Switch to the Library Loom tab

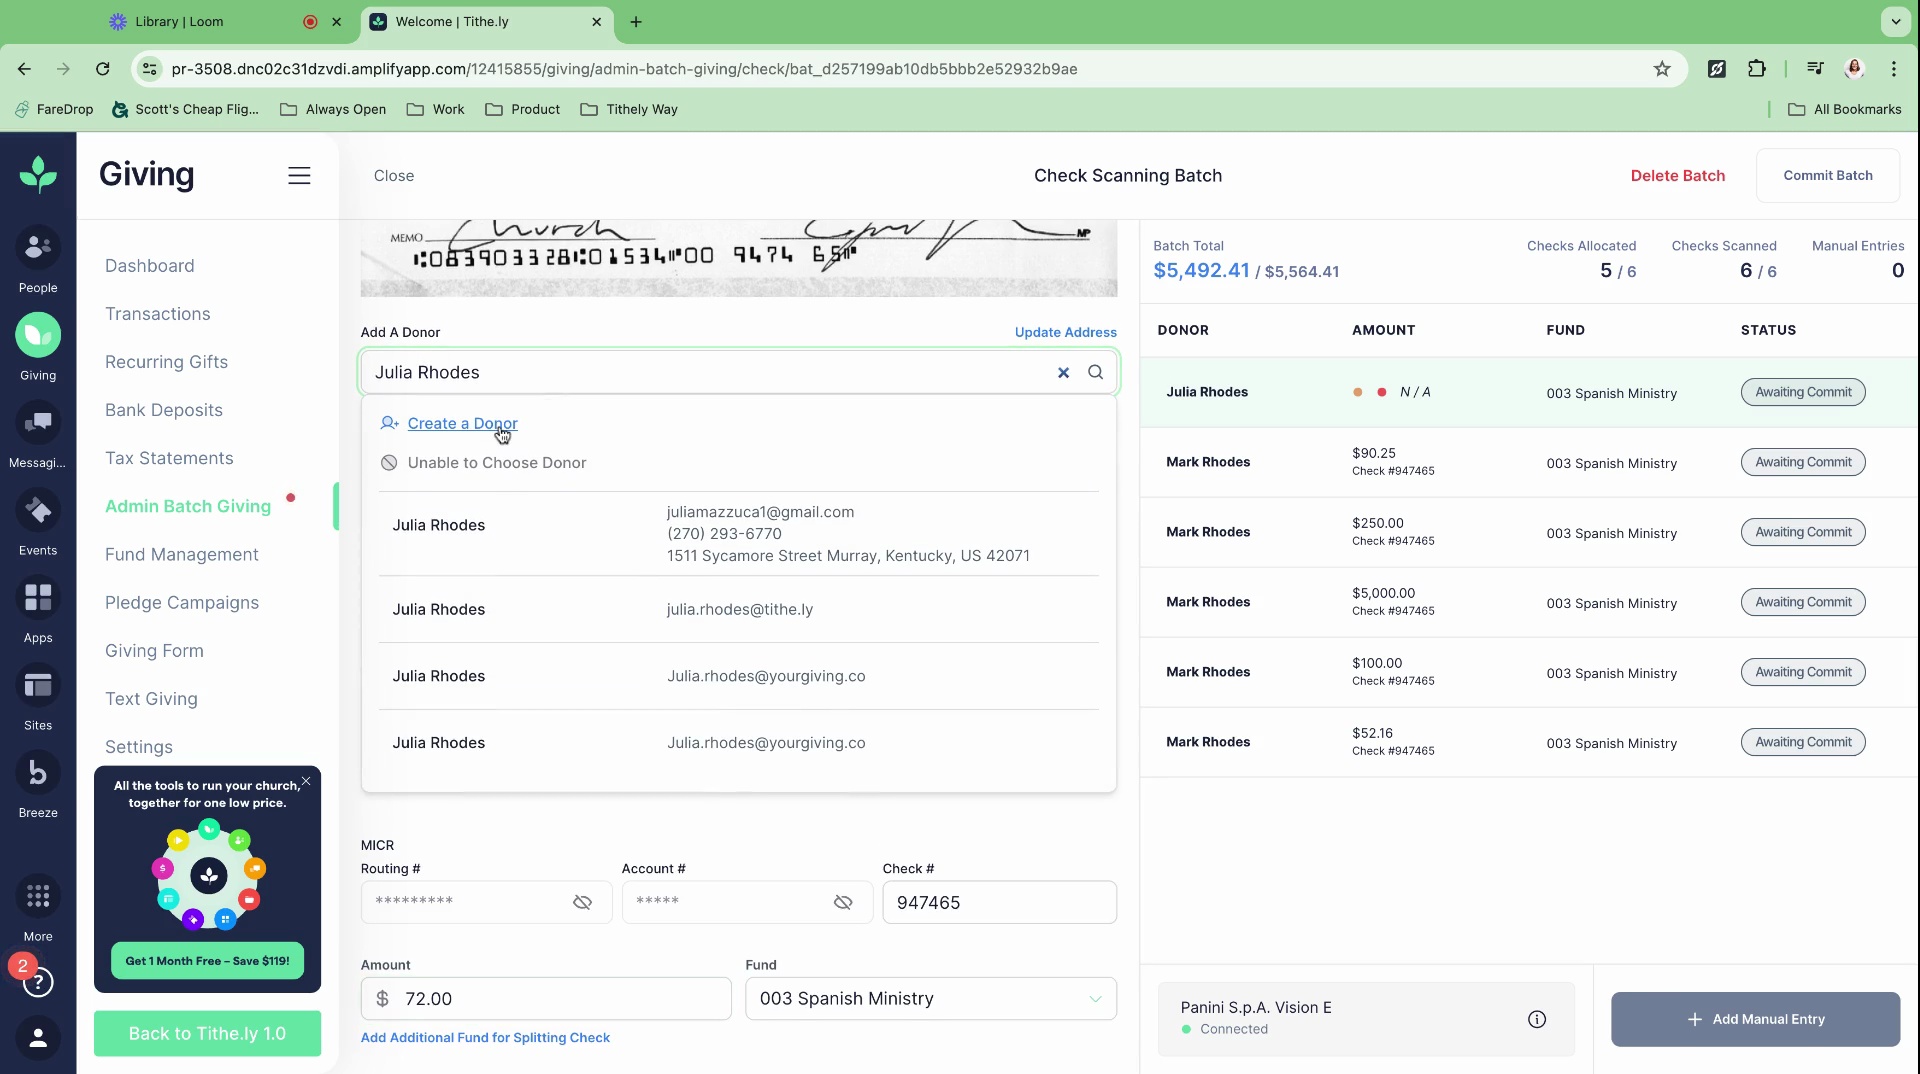[x=180, y=22]
